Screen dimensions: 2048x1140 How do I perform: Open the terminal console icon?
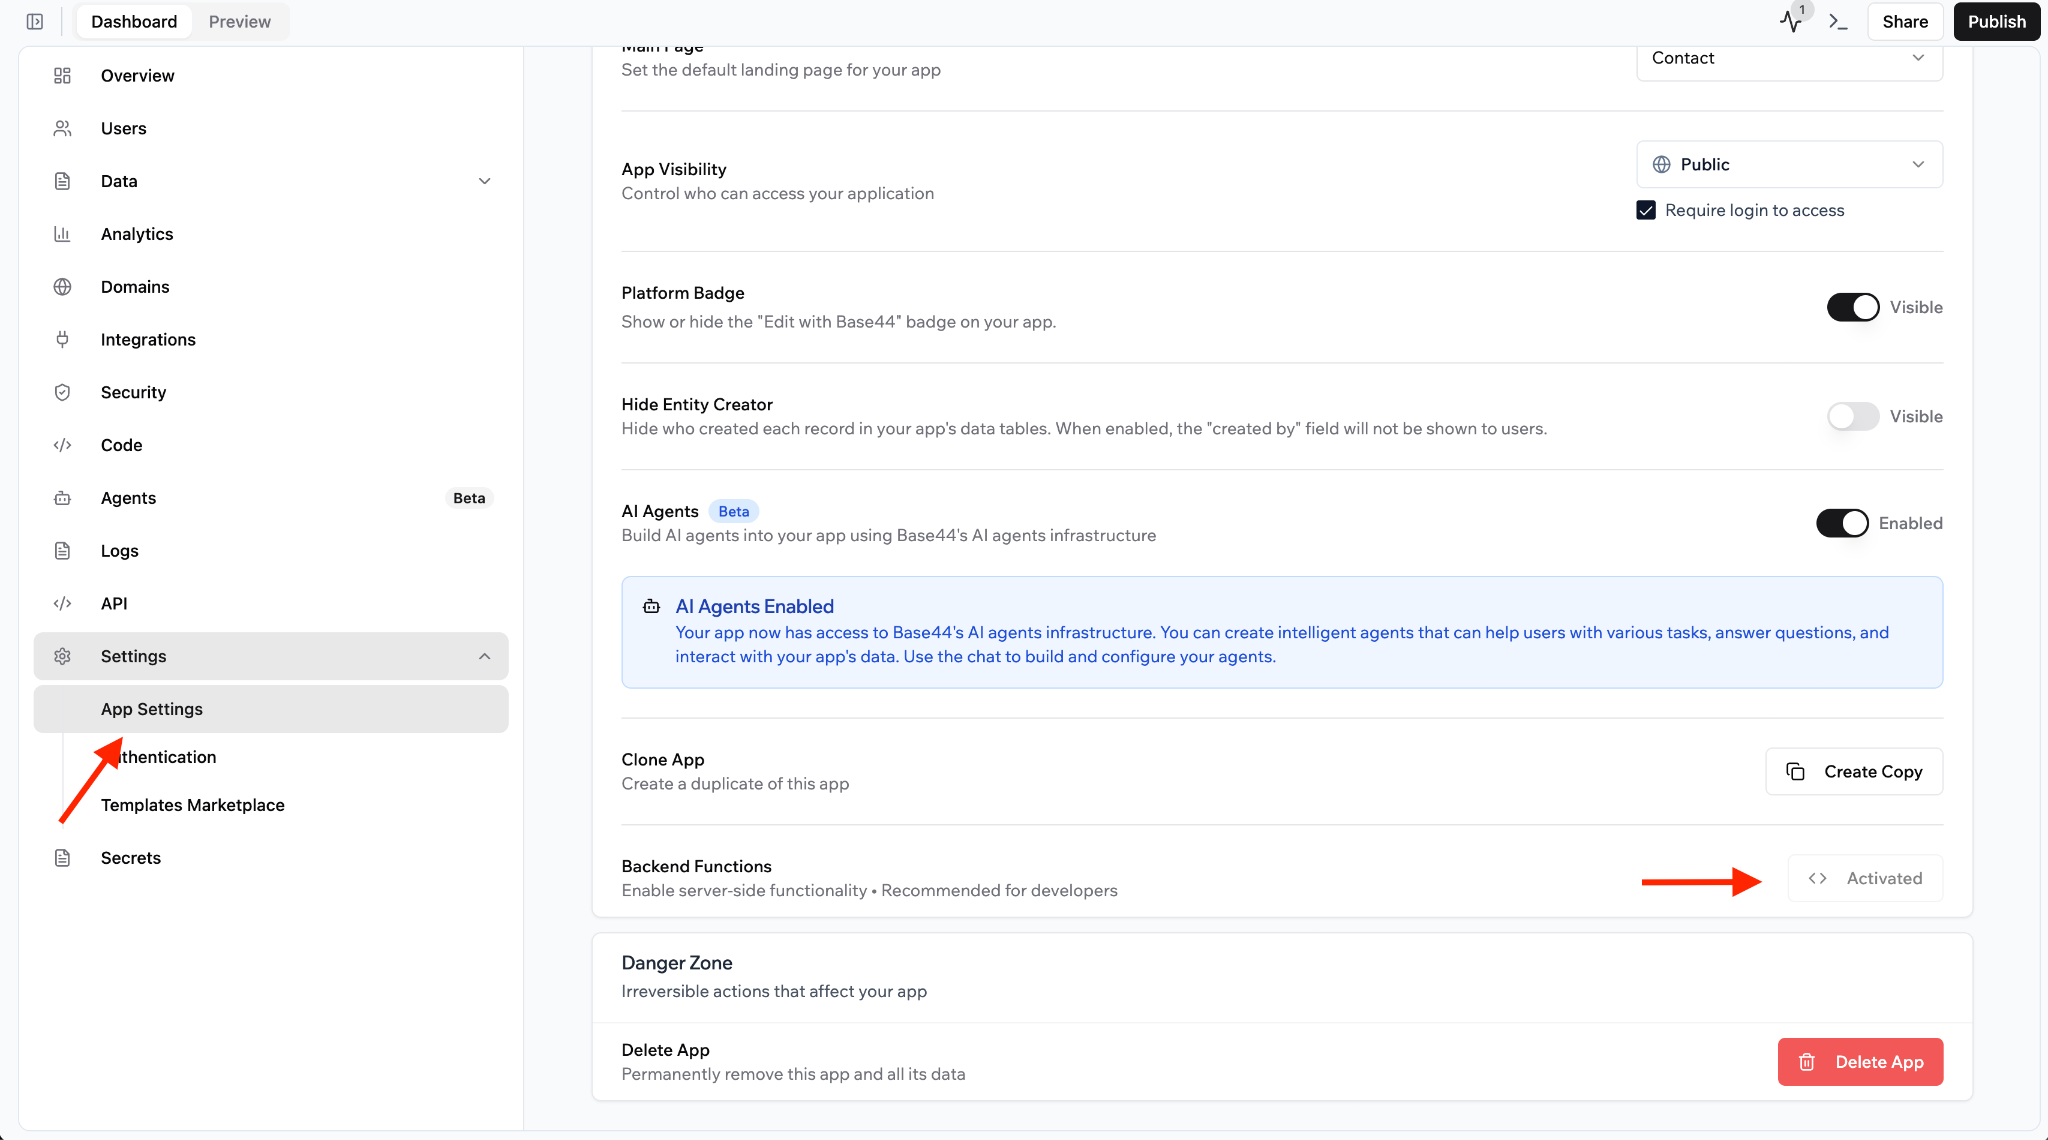pyautogui.click(x=1838, y=21)
